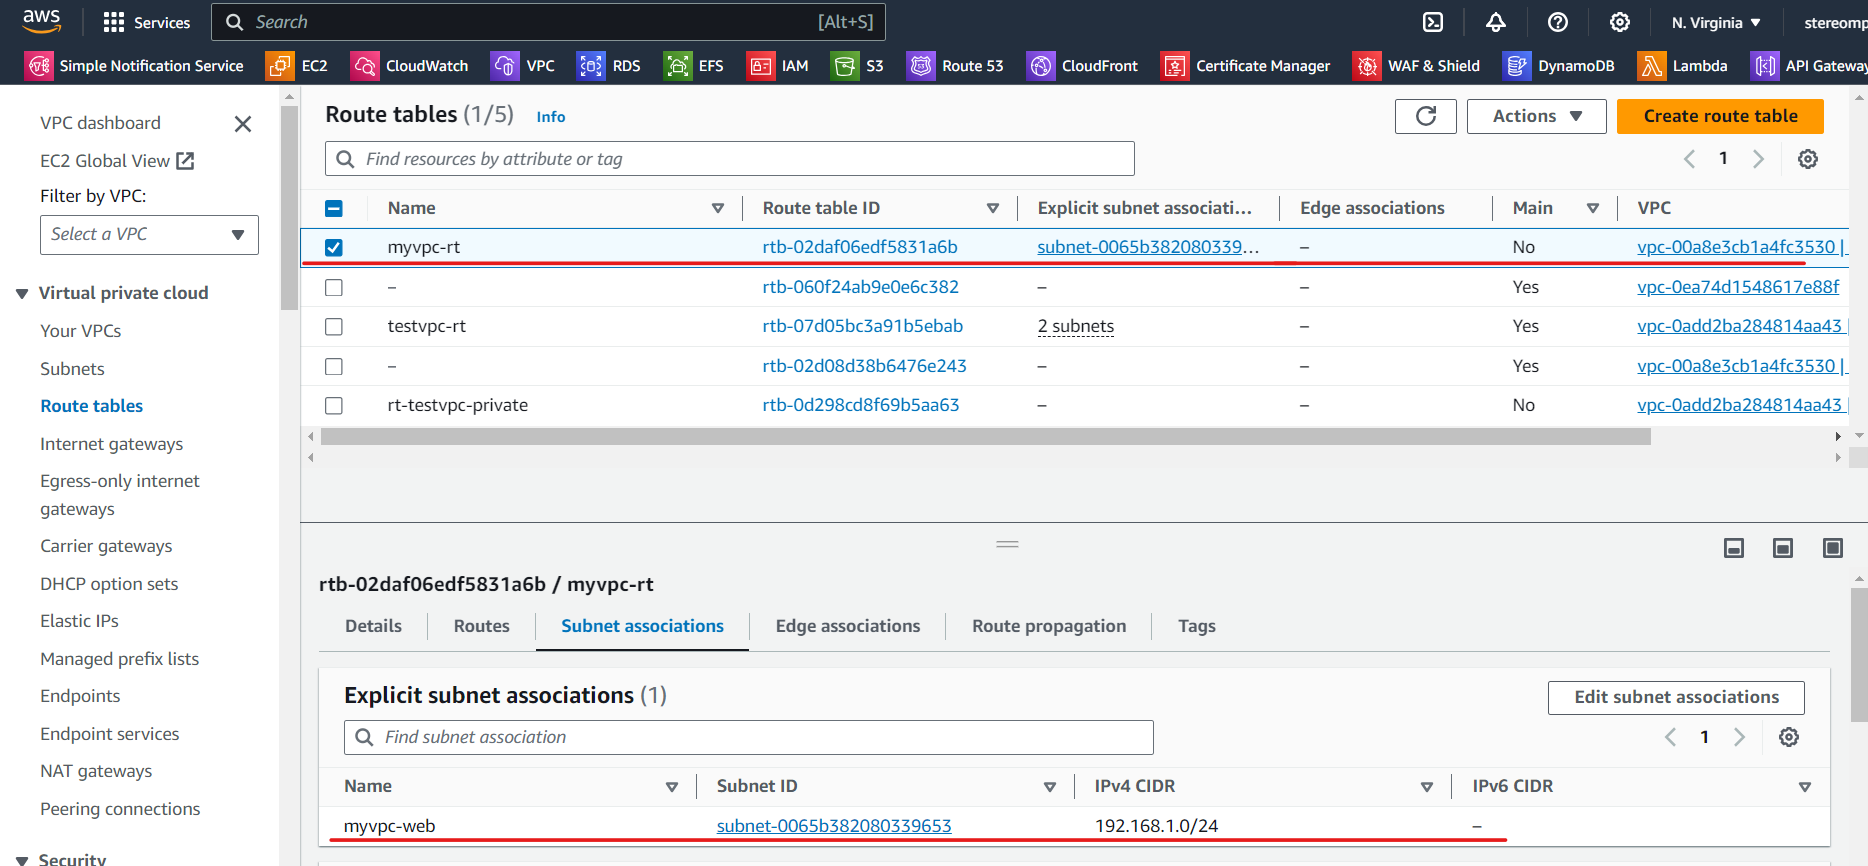This screenshot has width=1868, height=866.
Task: Check the rt-testvpc-private row checkbox
Action: (x=334, y=405)
